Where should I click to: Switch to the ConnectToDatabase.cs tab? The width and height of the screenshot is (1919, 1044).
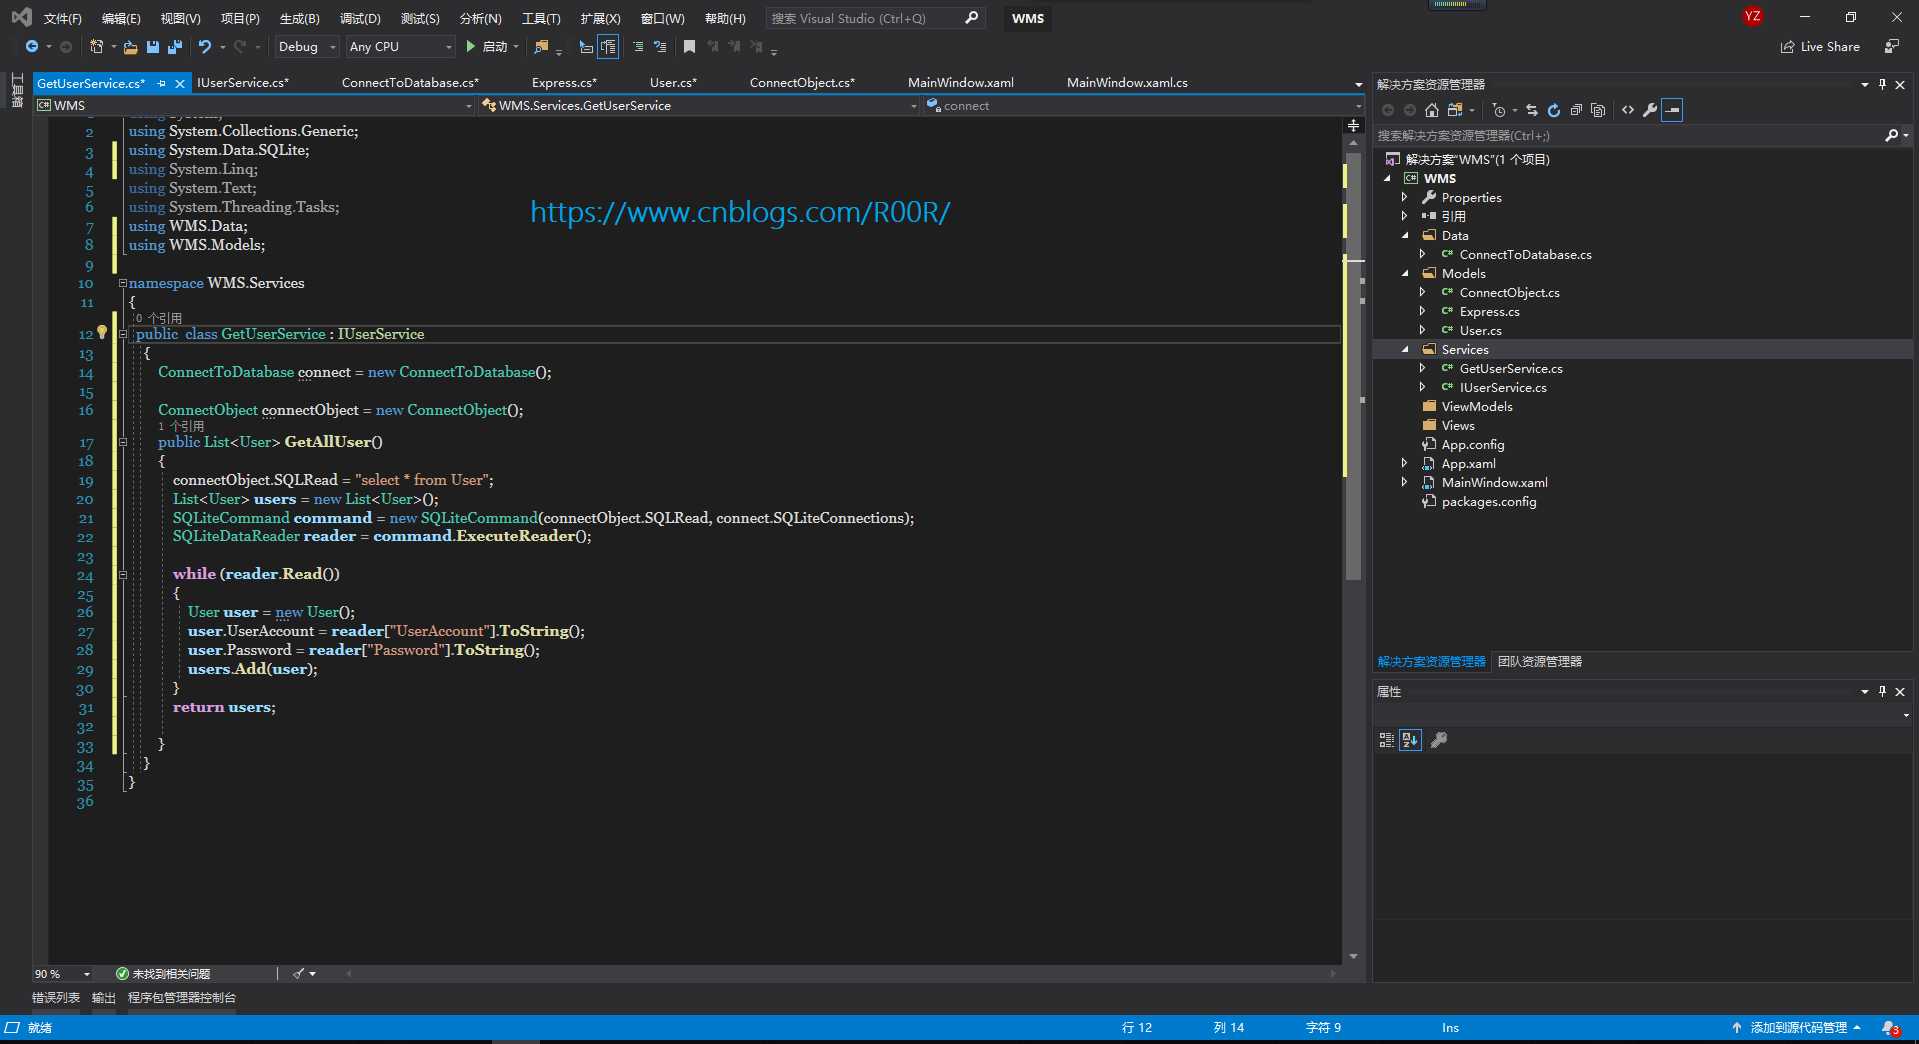click(410, 83)
